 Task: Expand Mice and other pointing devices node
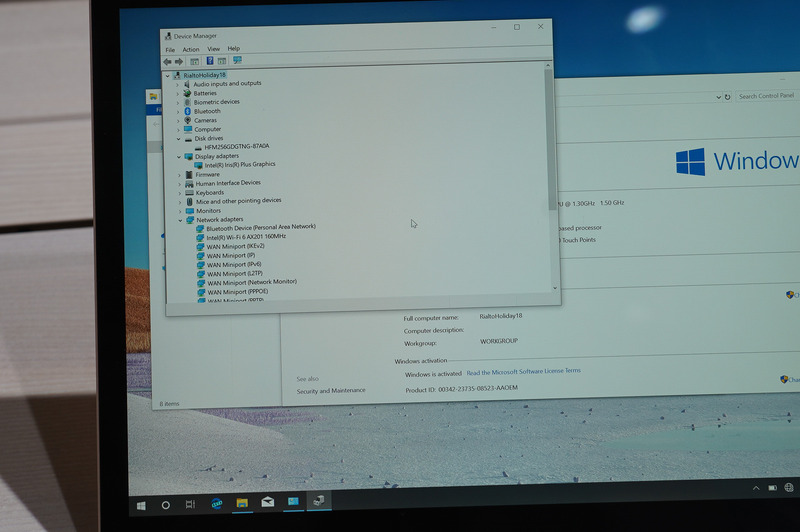[180, 202]
